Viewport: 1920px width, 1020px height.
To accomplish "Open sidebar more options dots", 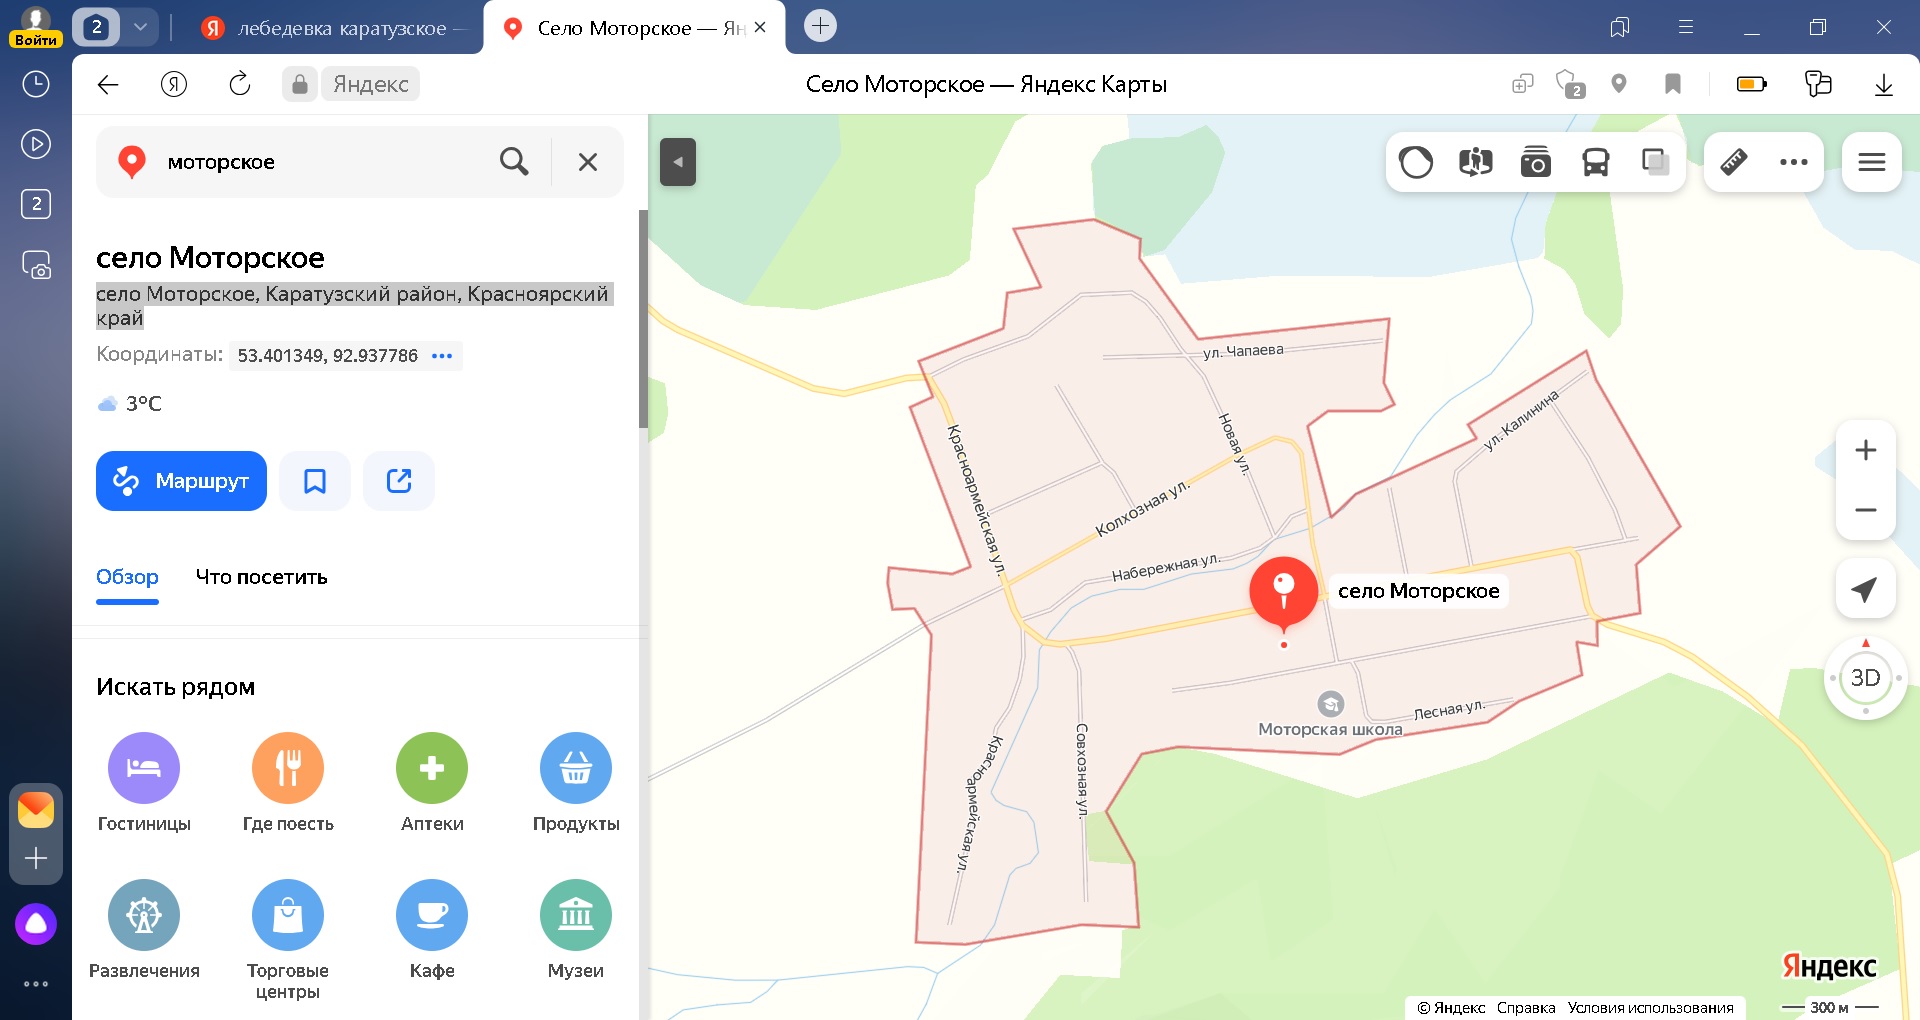I will coord(36,984).
